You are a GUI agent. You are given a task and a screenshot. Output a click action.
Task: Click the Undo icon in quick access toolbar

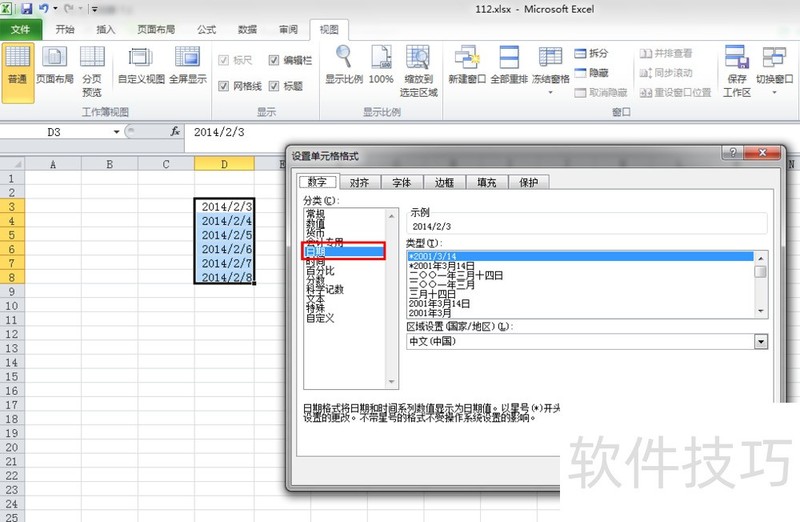pyautogui.click(x=43, y=8)
